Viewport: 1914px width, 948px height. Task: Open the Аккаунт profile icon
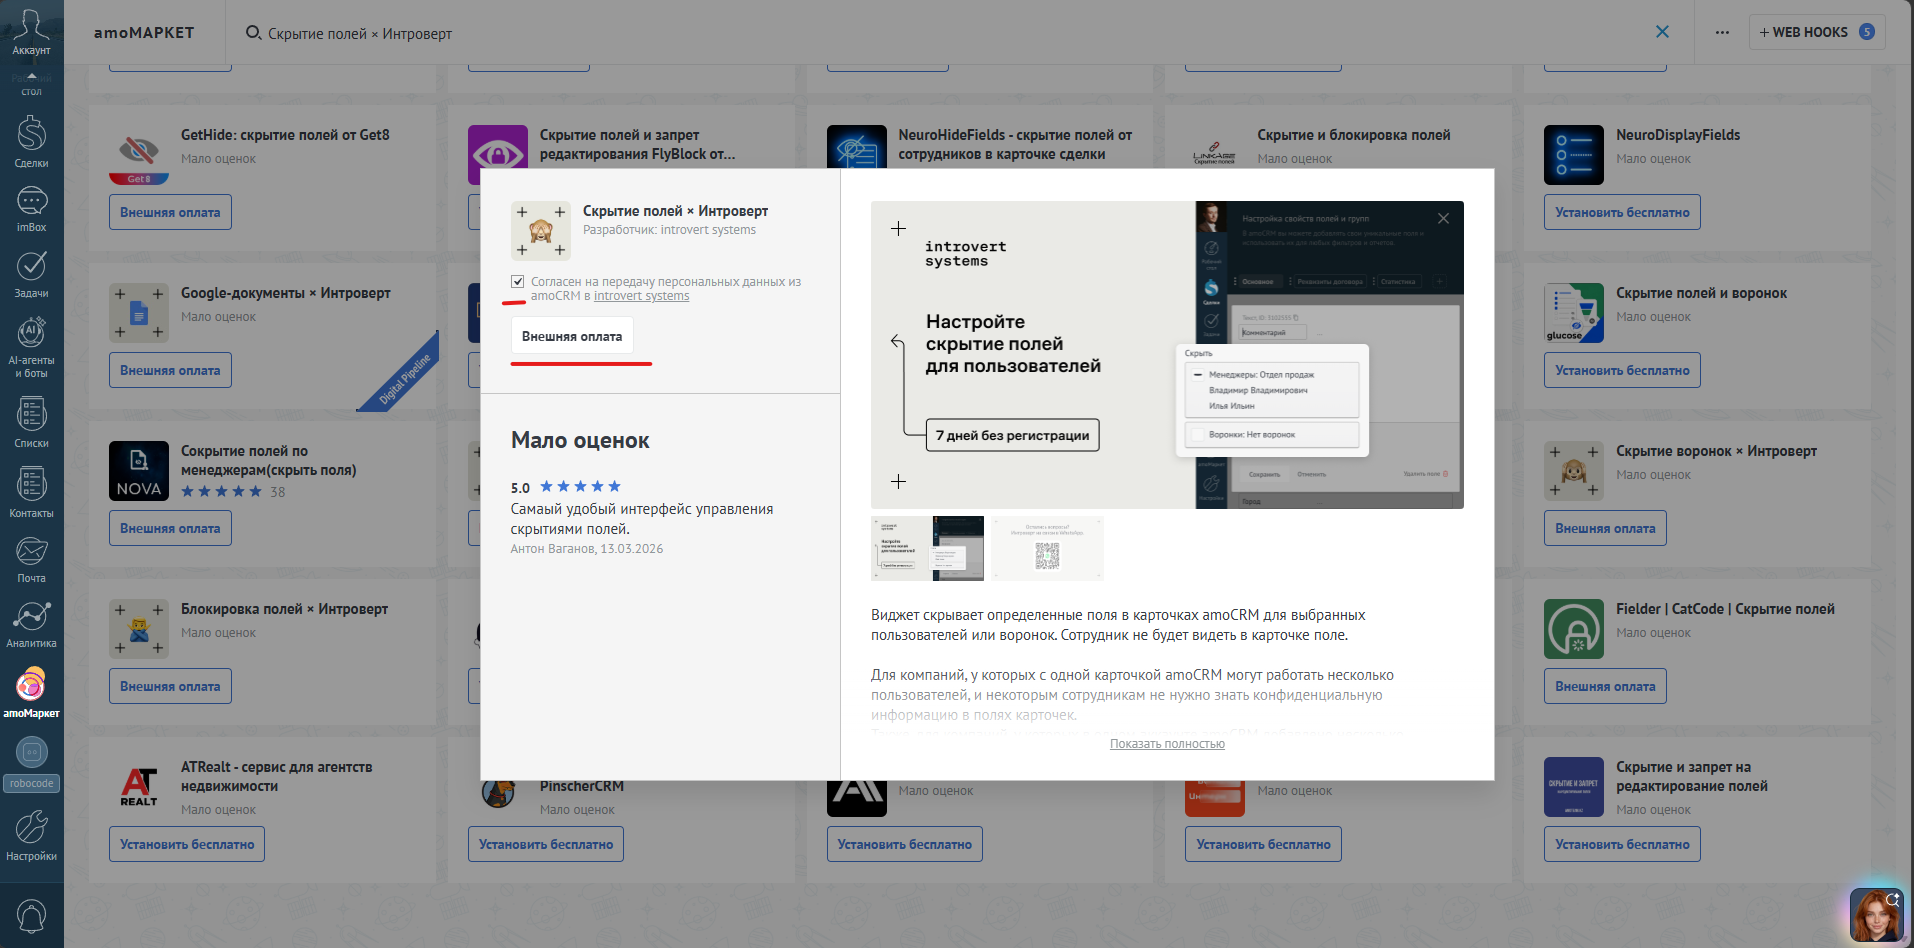31,31
